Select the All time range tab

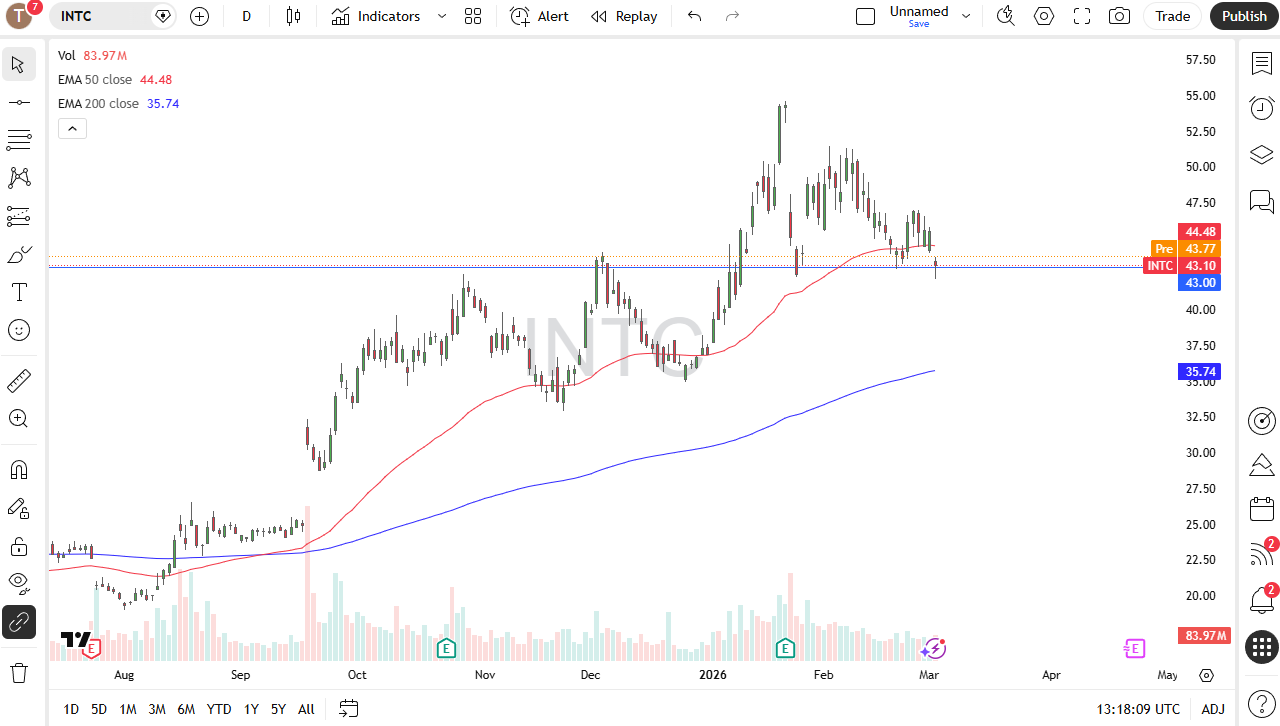pos(306,709)
